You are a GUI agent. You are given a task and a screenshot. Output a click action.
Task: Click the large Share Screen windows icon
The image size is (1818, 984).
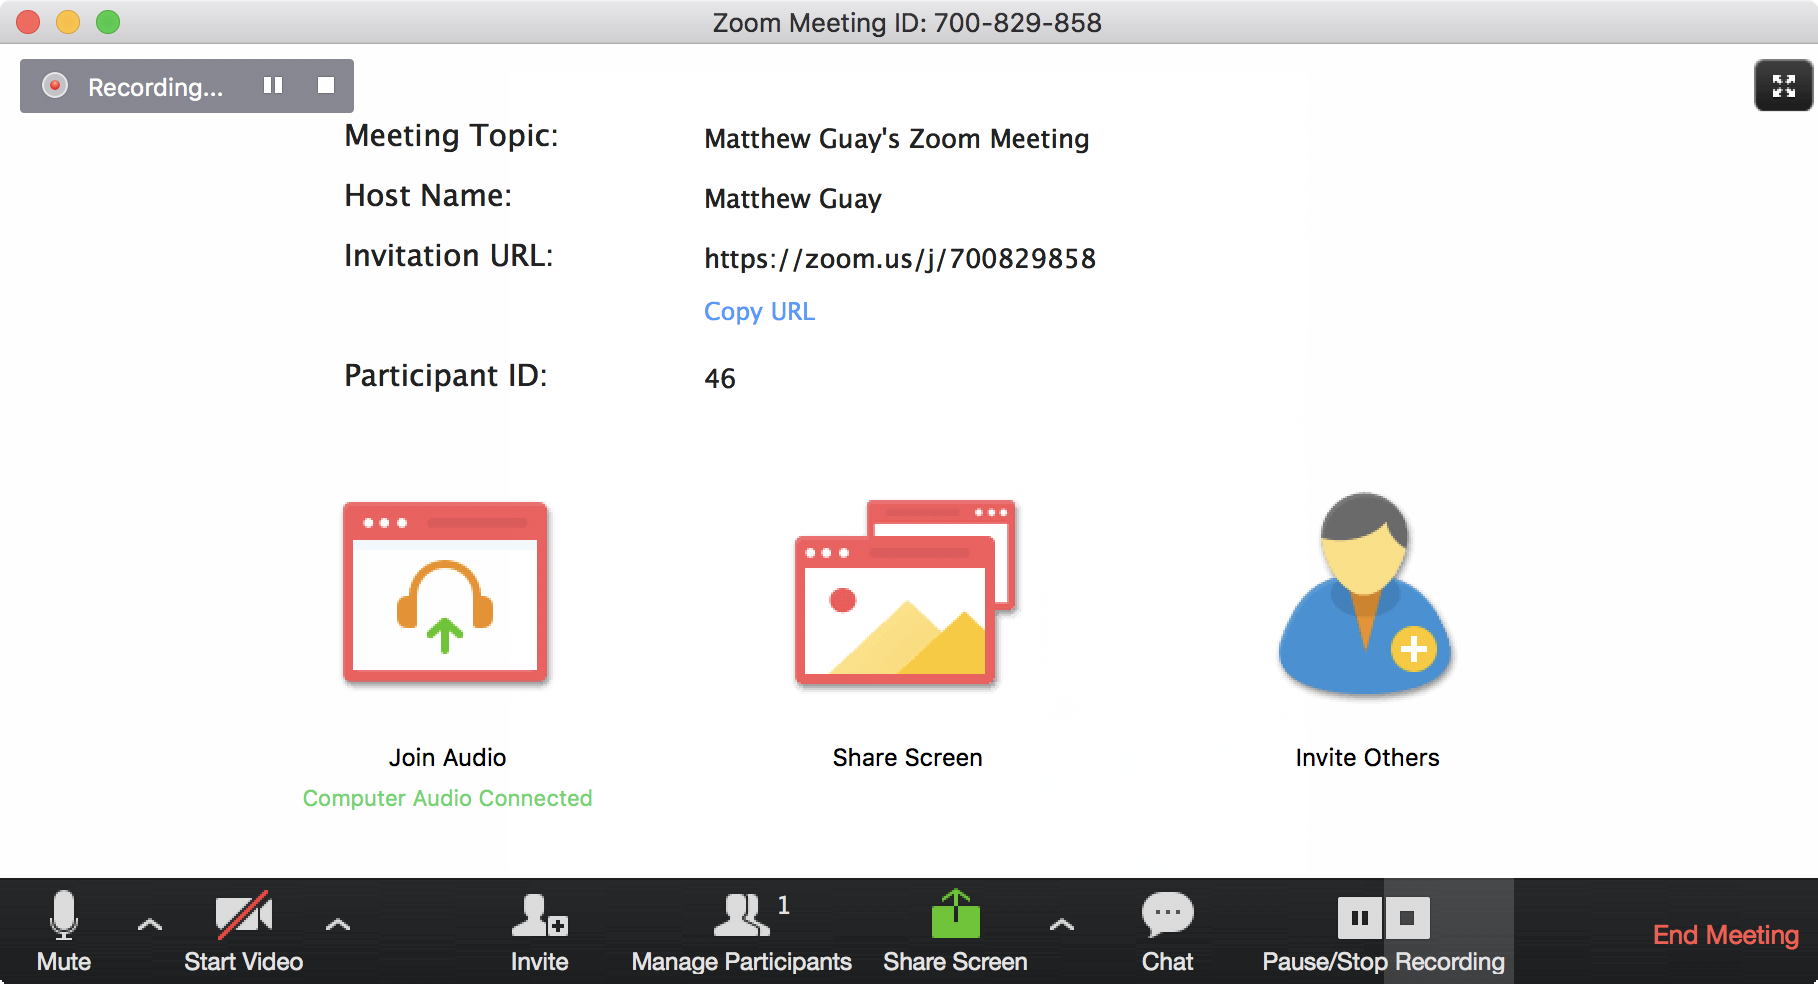[905, 594]
